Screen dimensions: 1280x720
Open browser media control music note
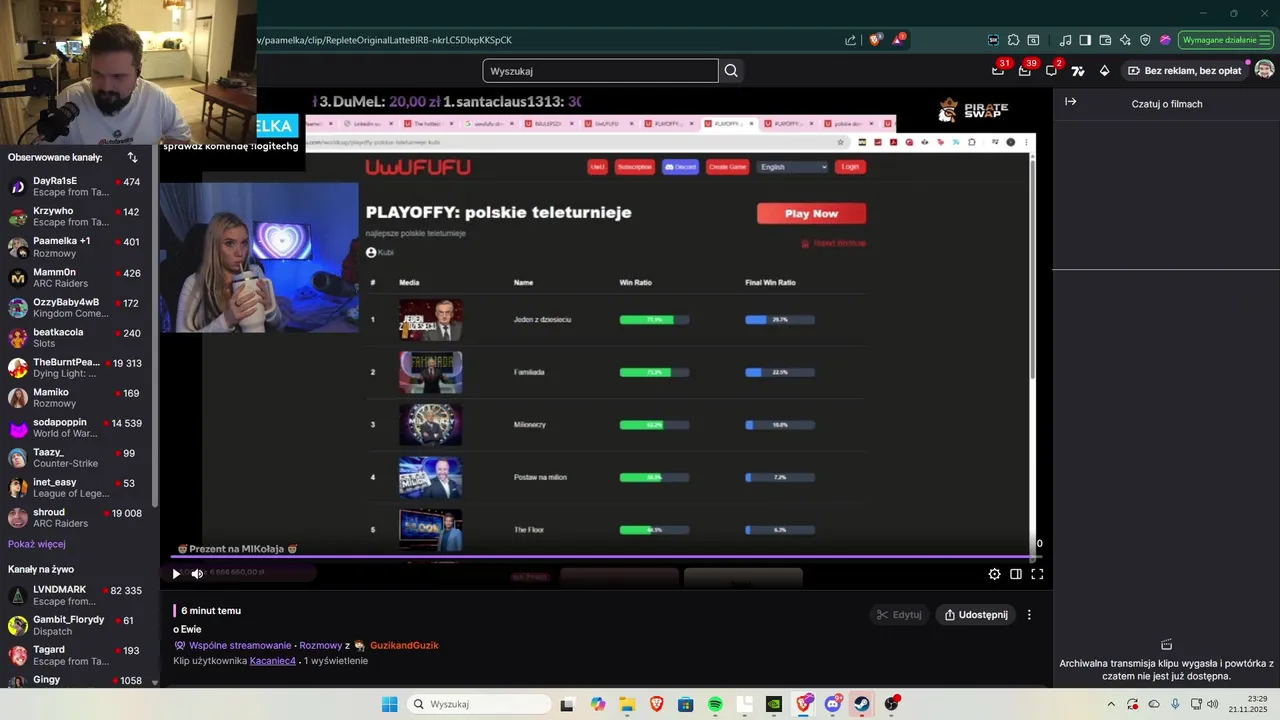(1065, 40)
